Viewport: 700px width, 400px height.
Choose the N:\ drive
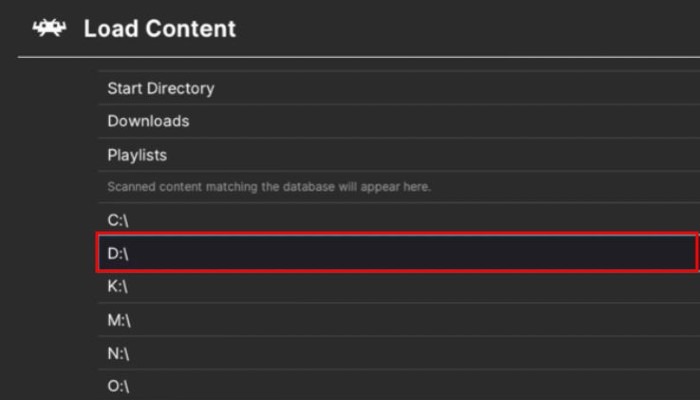[x=118, y=354]
